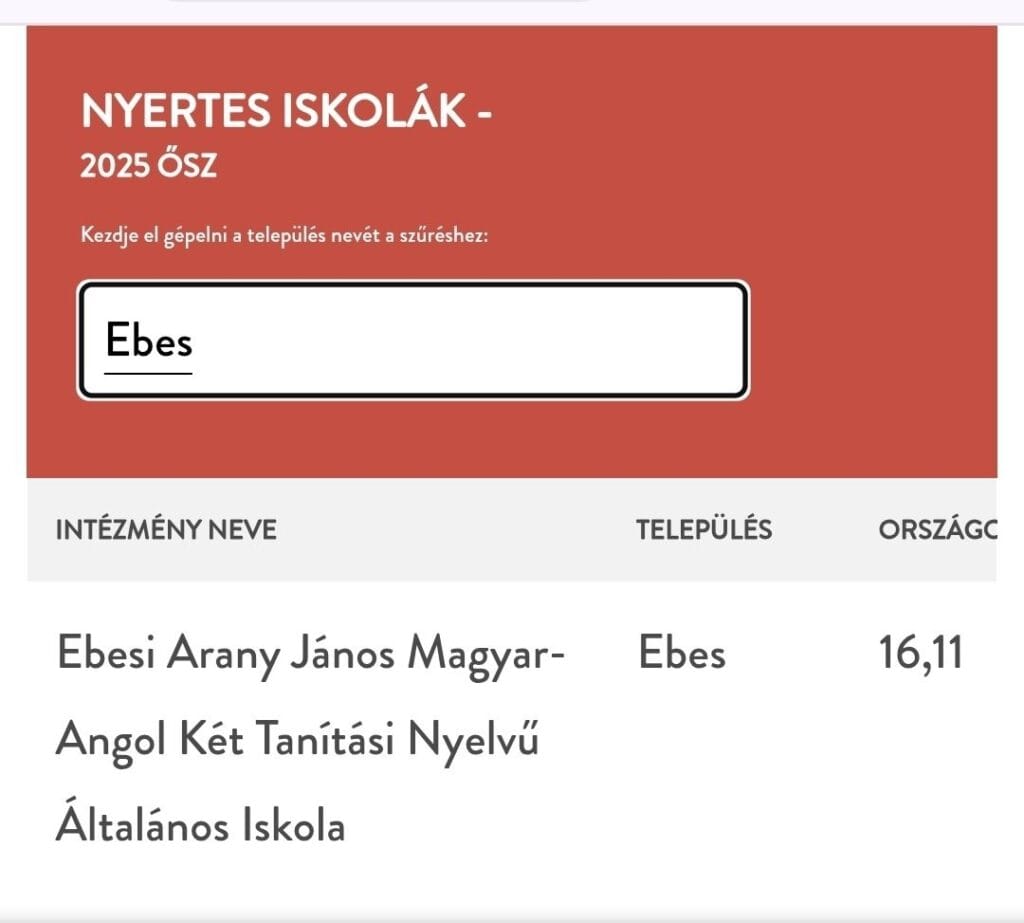The width and height of the screenshot is (1024, 923).
Task: Focus the partial address bar at the top edge
Action: (x=380, y=3)
